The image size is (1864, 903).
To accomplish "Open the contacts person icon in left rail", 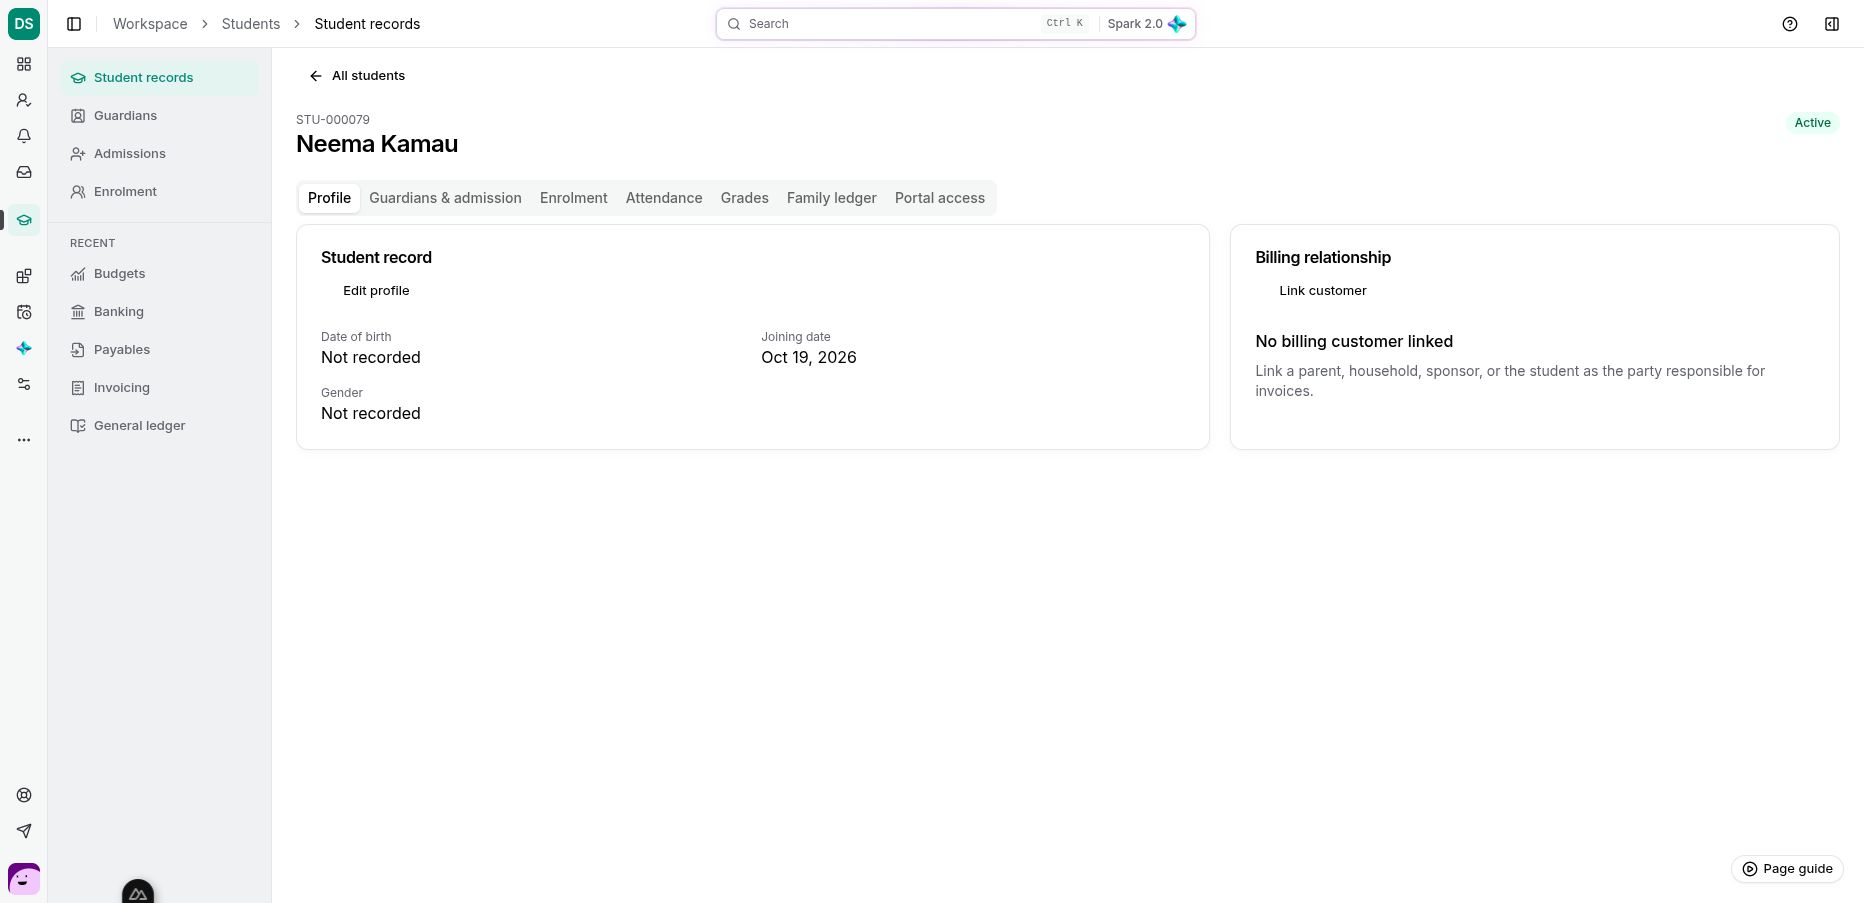I will coord(24,100).
